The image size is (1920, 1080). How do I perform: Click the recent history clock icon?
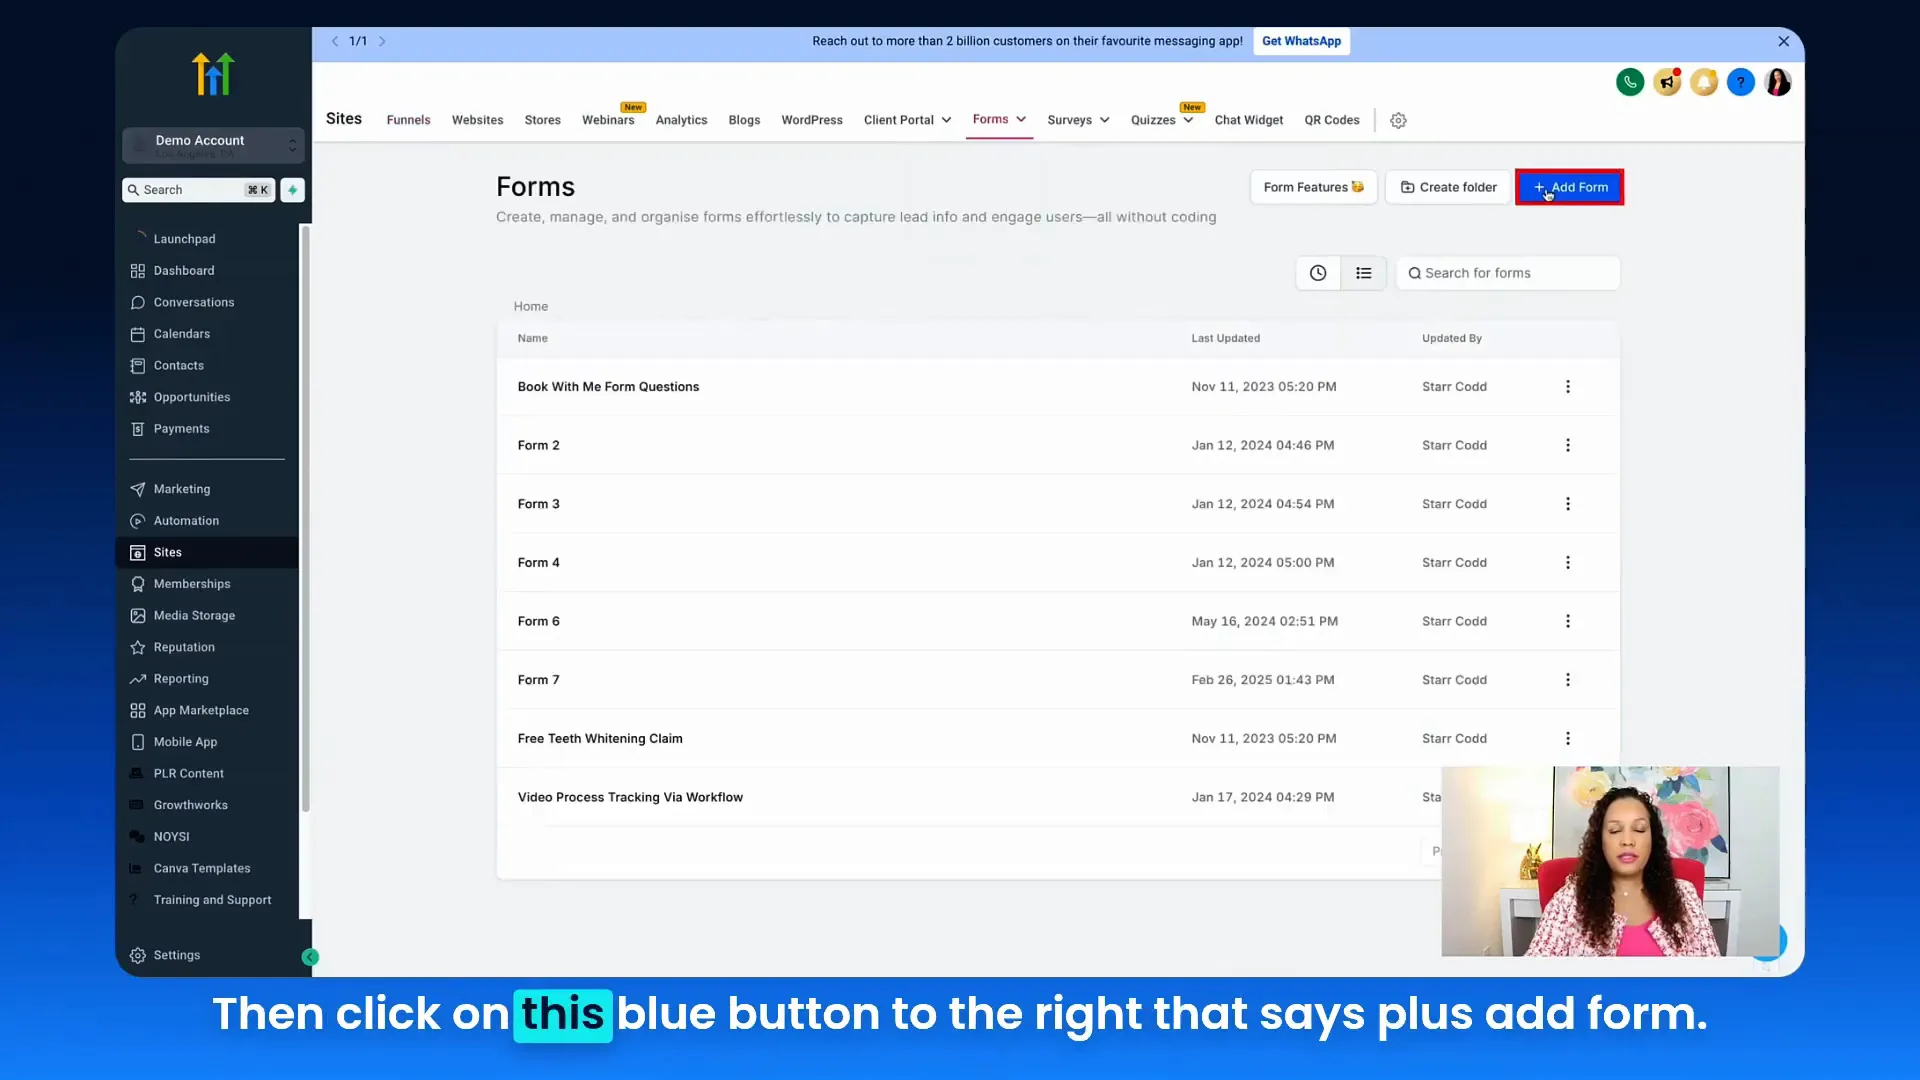click(x=1318, y=273)
